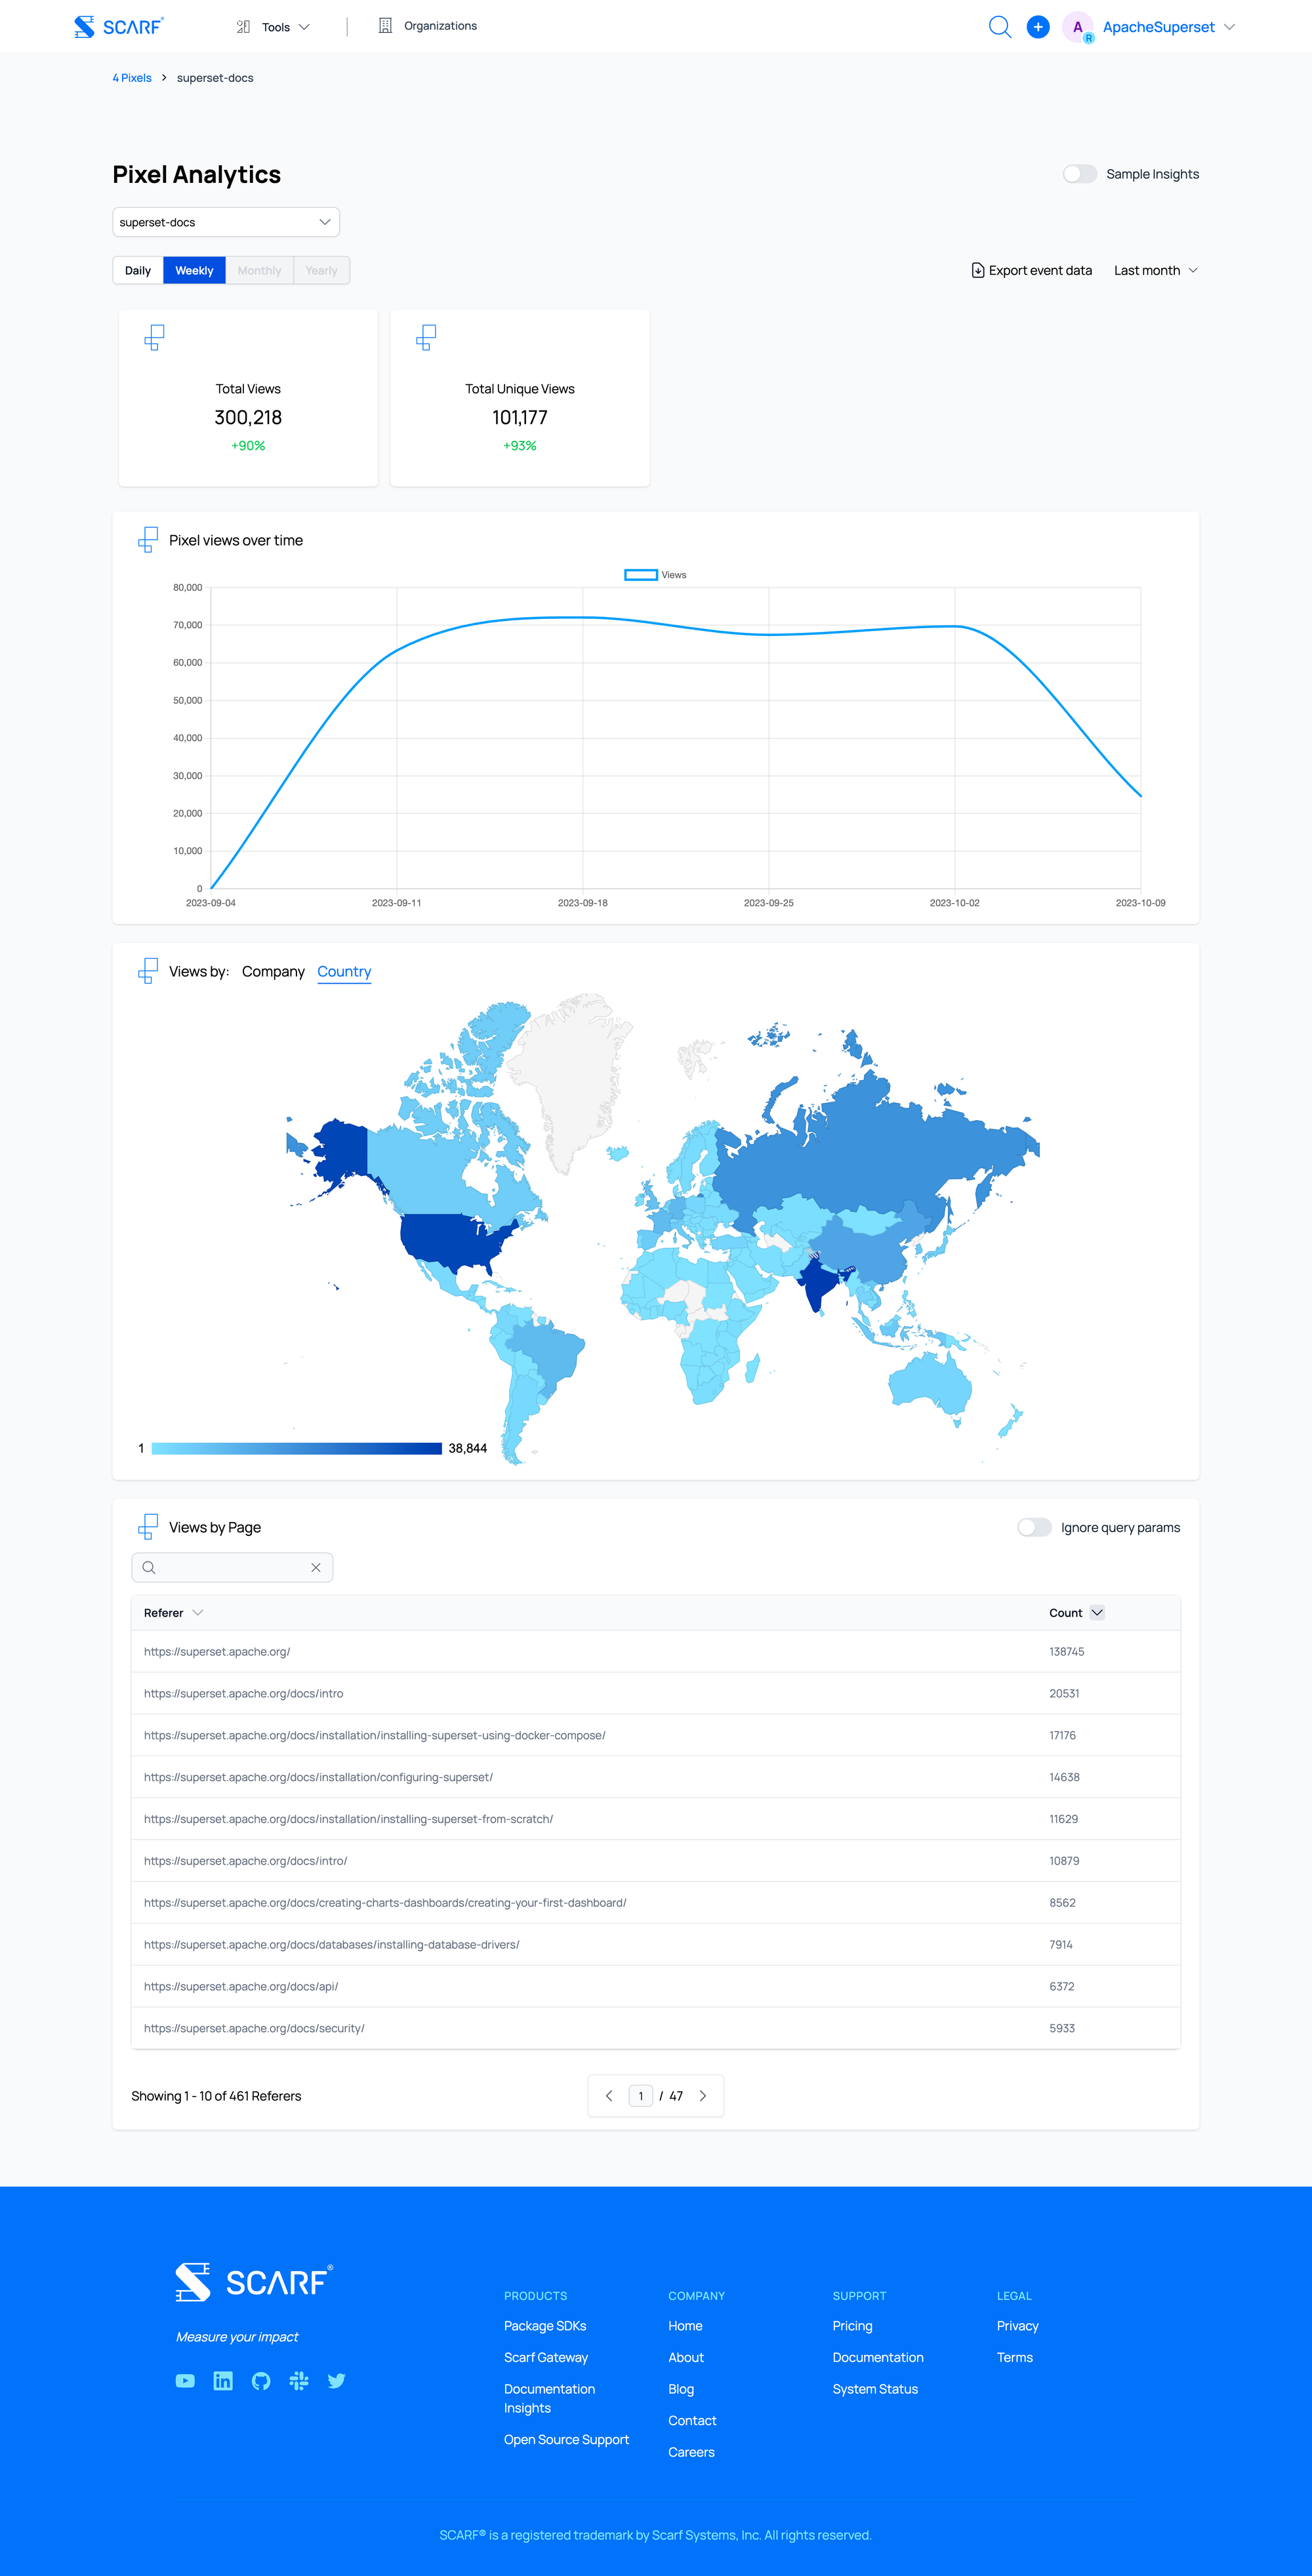Open the GitHub icon in footer

(261, 2381)
